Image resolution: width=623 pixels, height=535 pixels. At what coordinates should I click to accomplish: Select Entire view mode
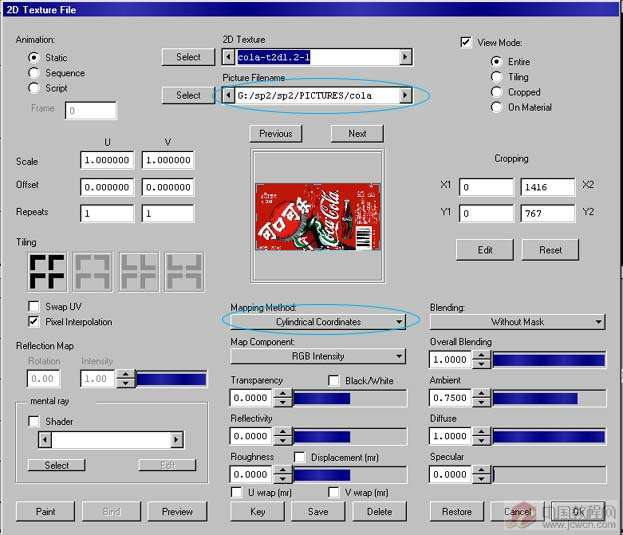pos(496,62)
